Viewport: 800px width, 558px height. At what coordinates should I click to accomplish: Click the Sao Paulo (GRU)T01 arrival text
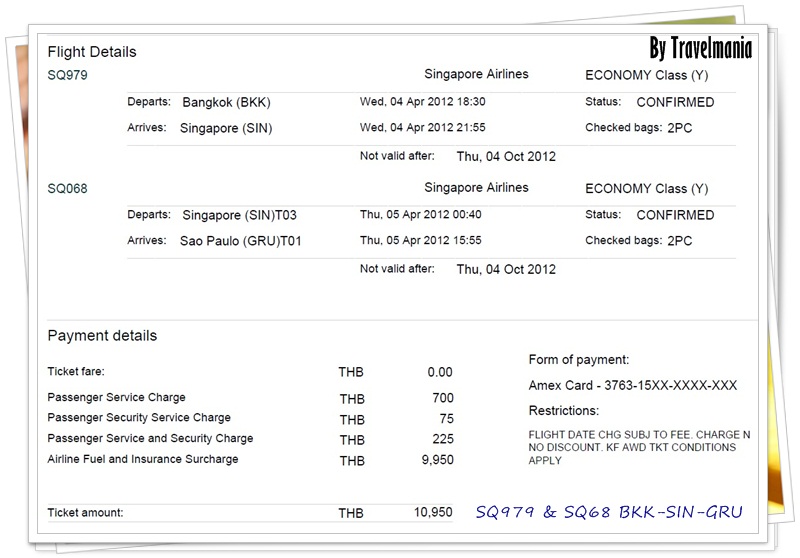pyautogui.click(x=240, y=241)
